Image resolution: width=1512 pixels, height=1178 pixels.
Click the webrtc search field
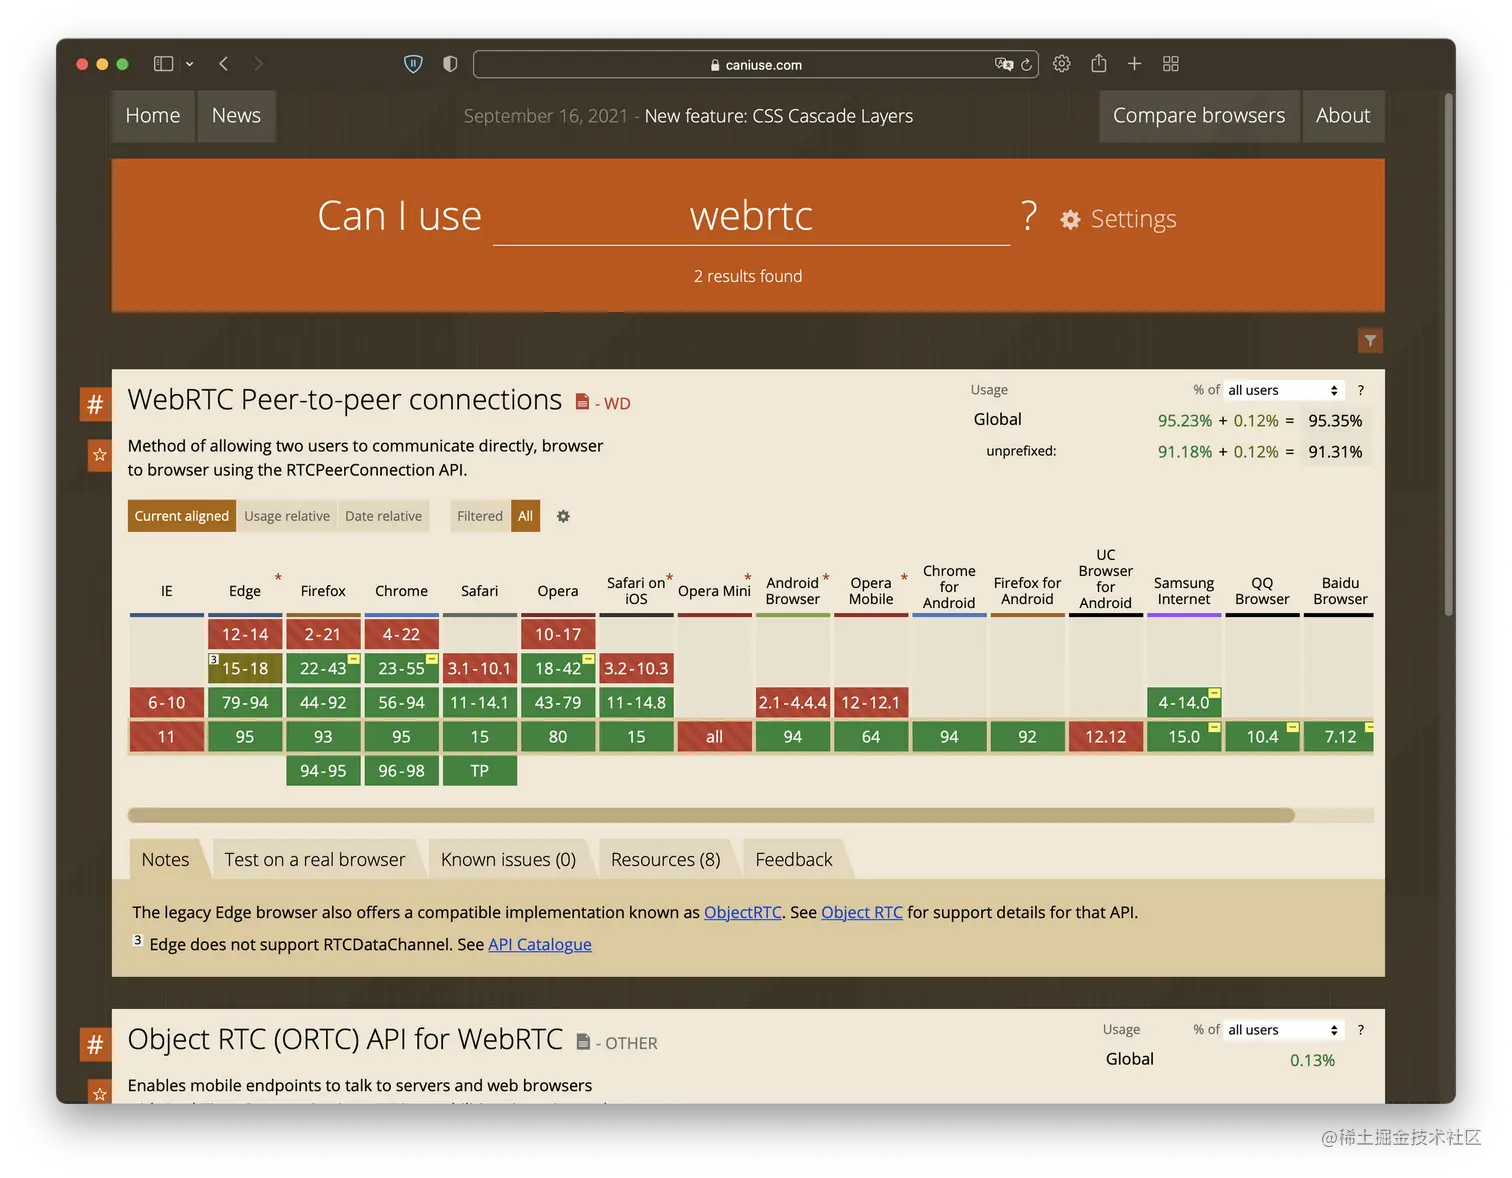(x=751, y=216)
